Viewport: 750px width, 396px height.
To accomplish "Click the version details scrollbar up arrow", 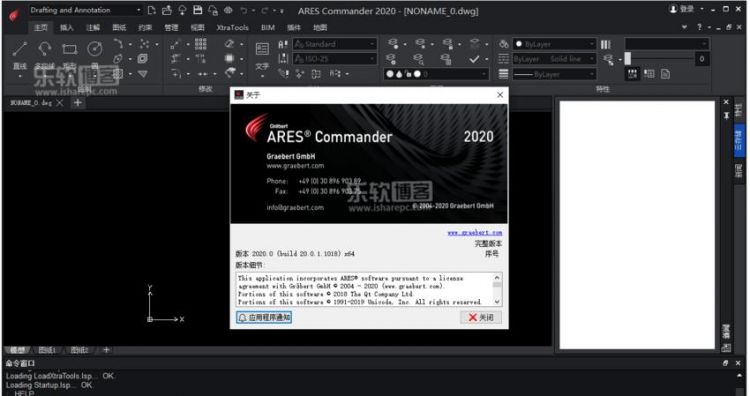I will click(497, 277).
